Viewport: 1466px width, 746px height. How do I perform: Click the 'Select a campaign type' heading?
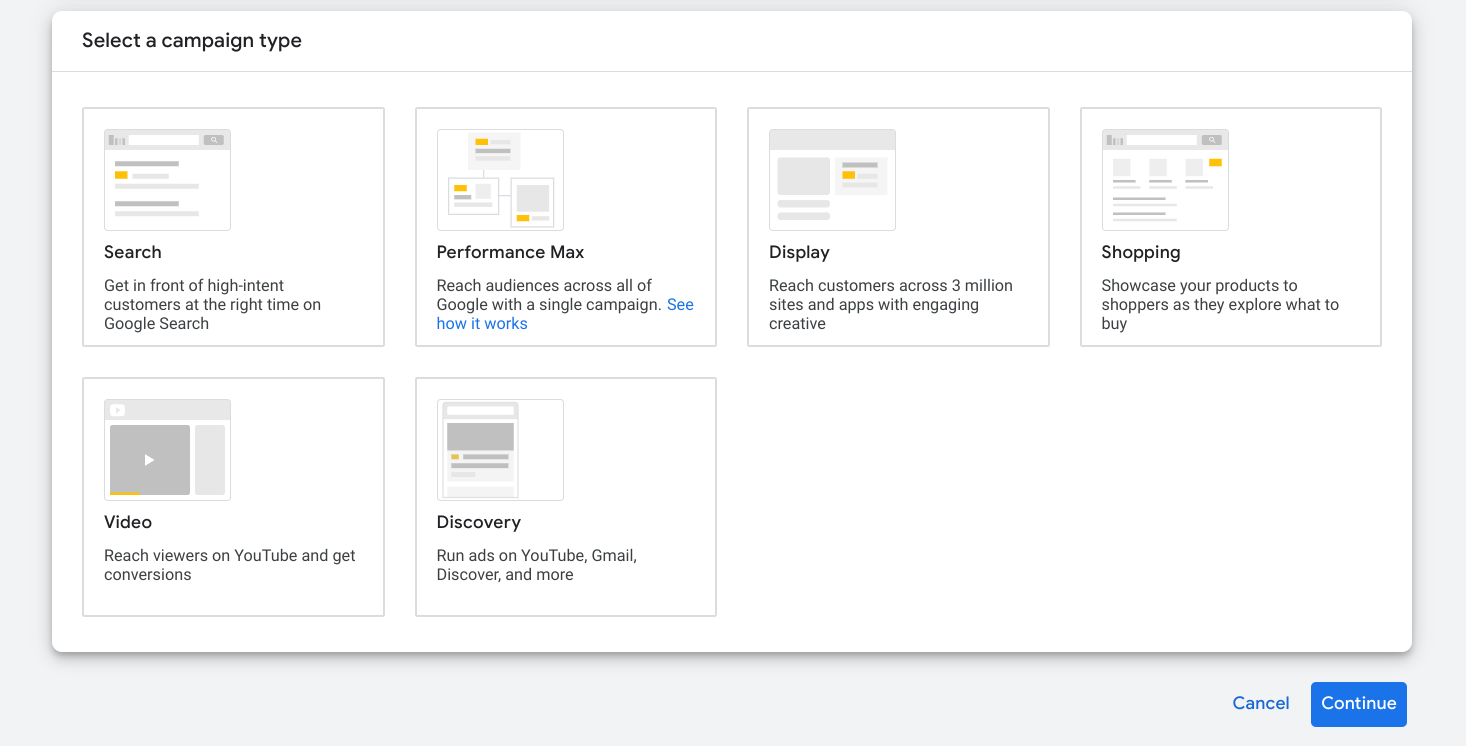click(x=192, y=41)
